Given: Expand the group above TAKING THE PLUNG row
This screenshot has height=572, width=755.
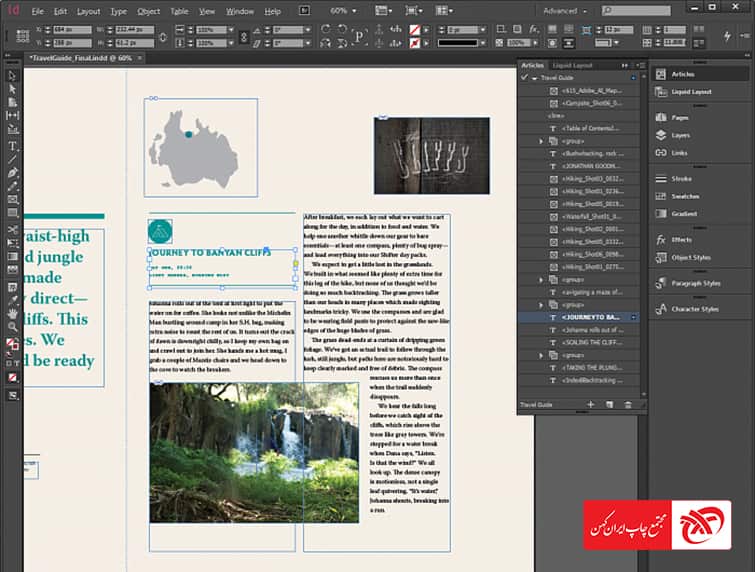Looking at the screenshot, I should coord(541,355).
